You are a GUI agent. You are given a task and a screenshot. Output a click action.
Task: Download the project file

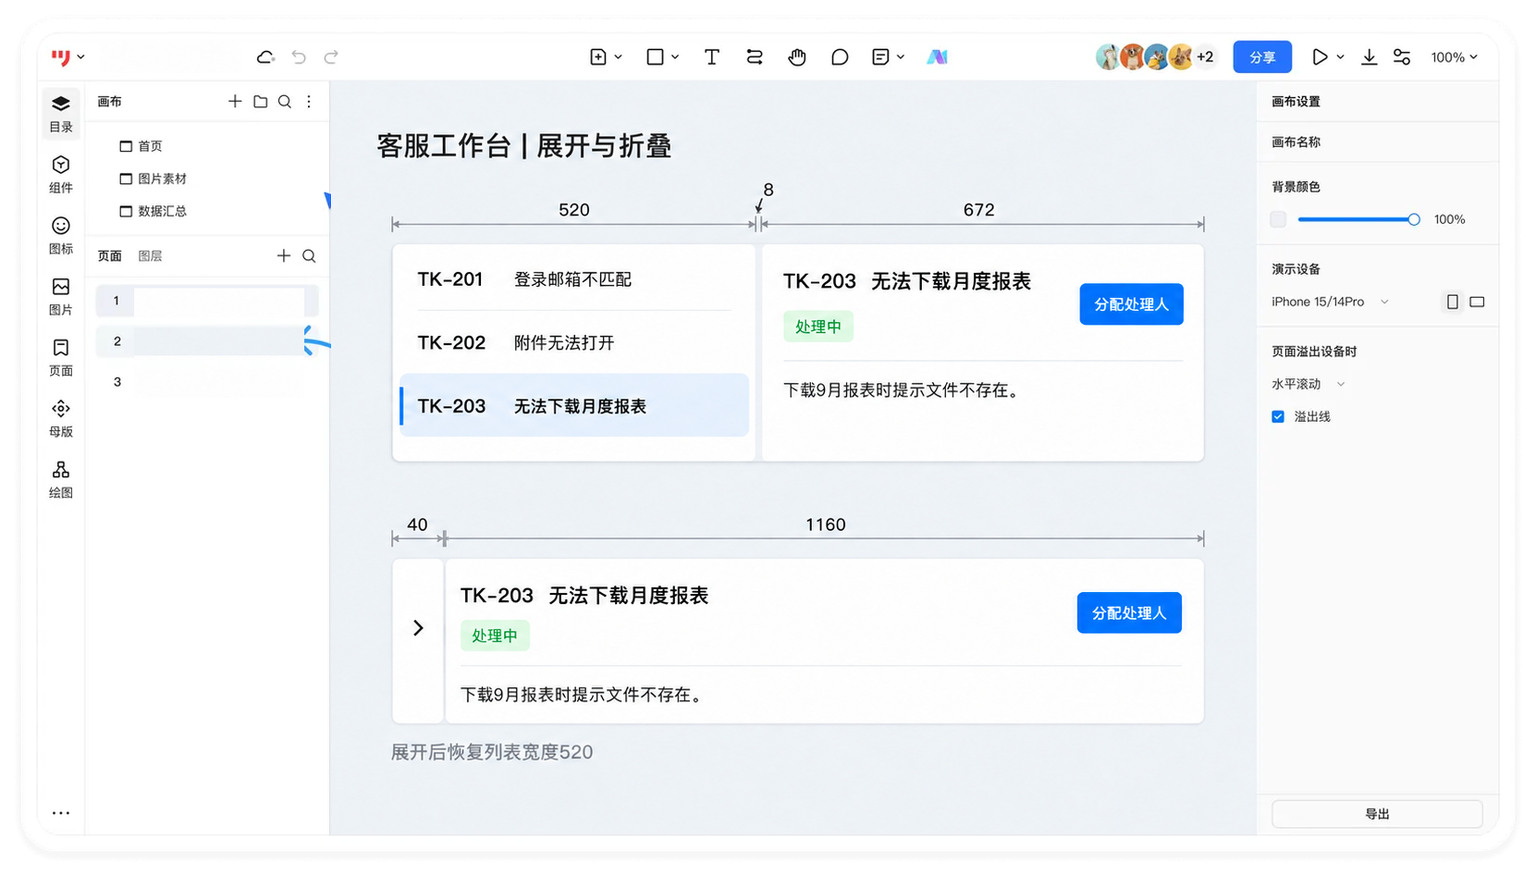1369,57
